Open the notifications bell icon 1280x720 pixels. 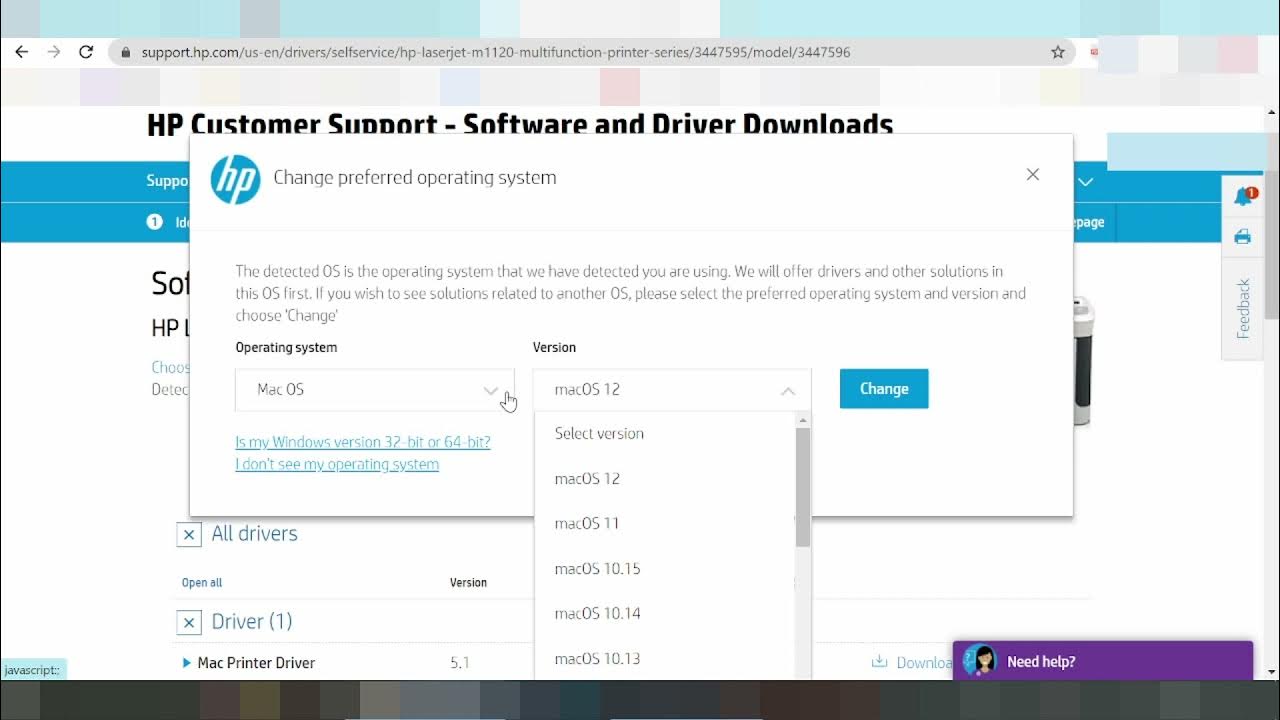click(x=1244, y=196)
